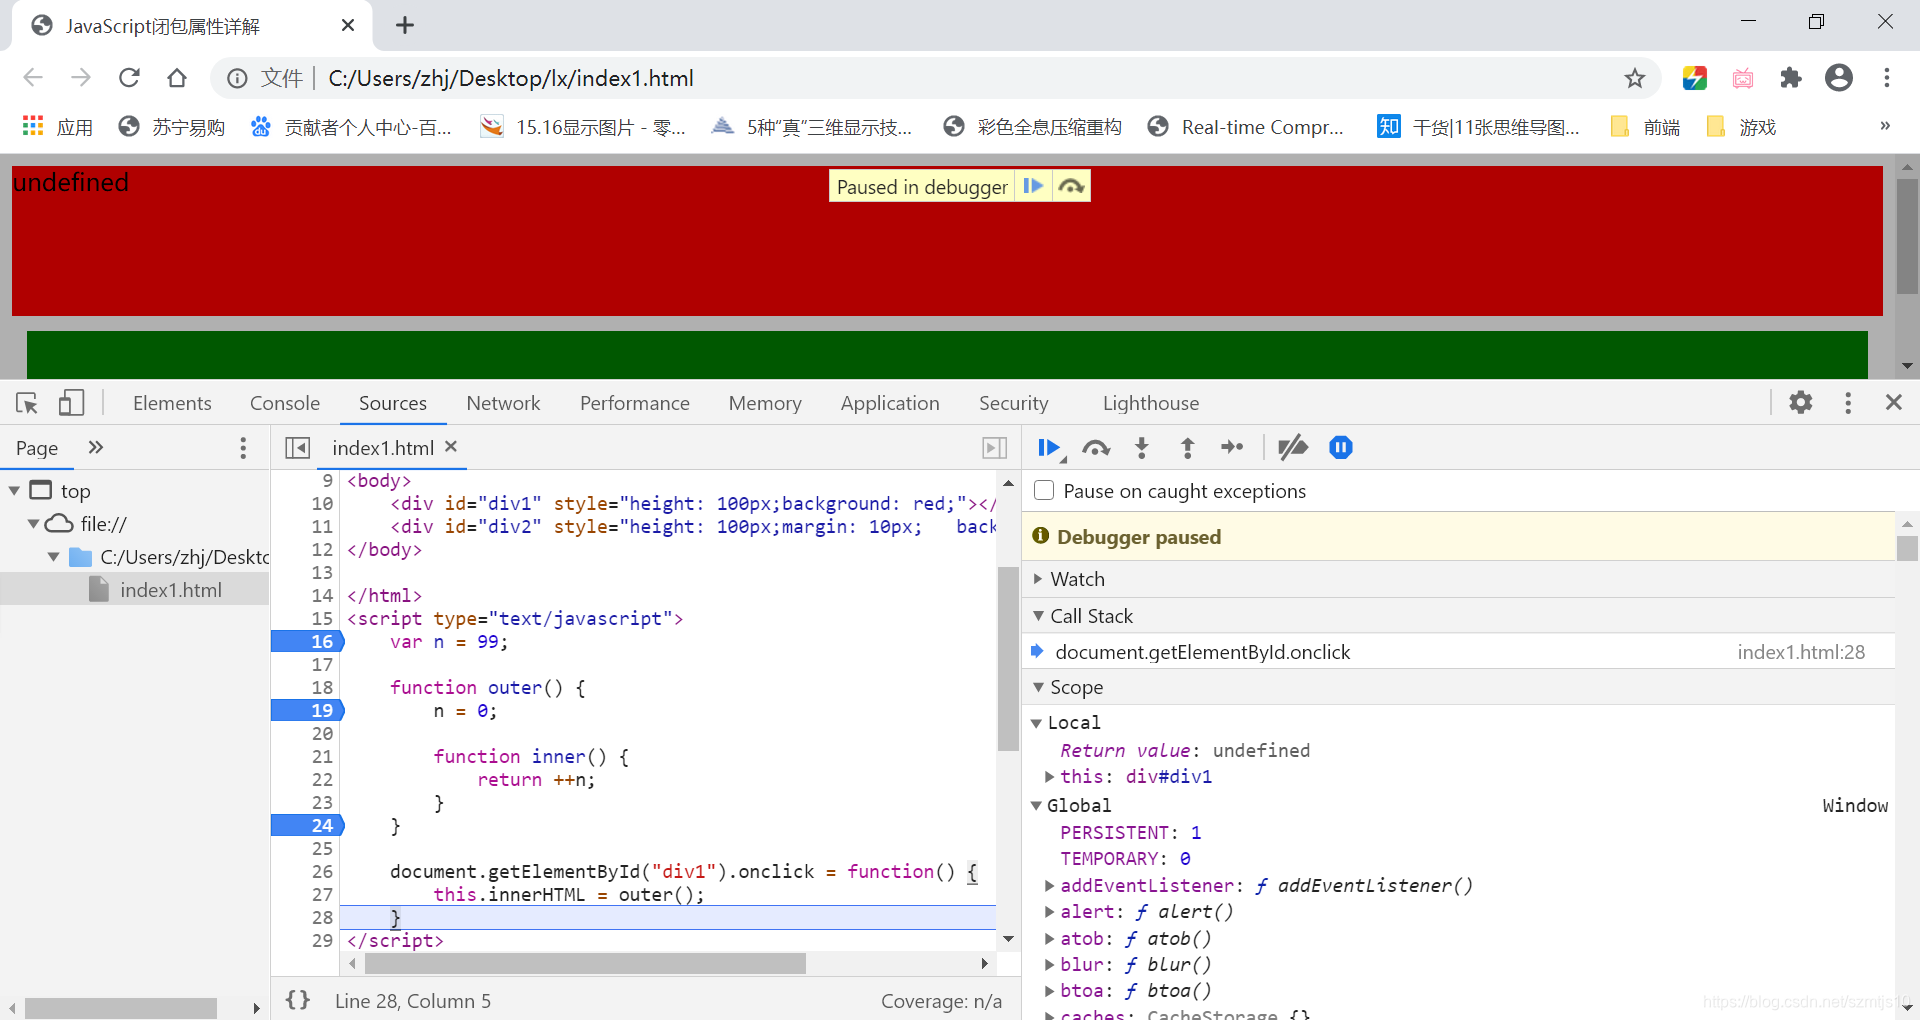1920x1020 pixels.
Task: Open a new browser tab
Action: point(405,26)
